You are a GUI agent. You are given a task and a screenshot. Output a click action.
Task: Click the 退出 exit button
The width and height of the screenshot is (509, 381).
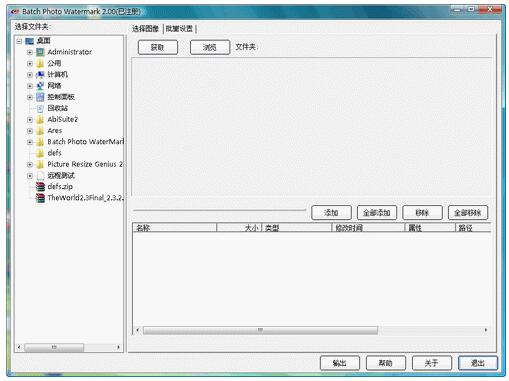point(478,363)
